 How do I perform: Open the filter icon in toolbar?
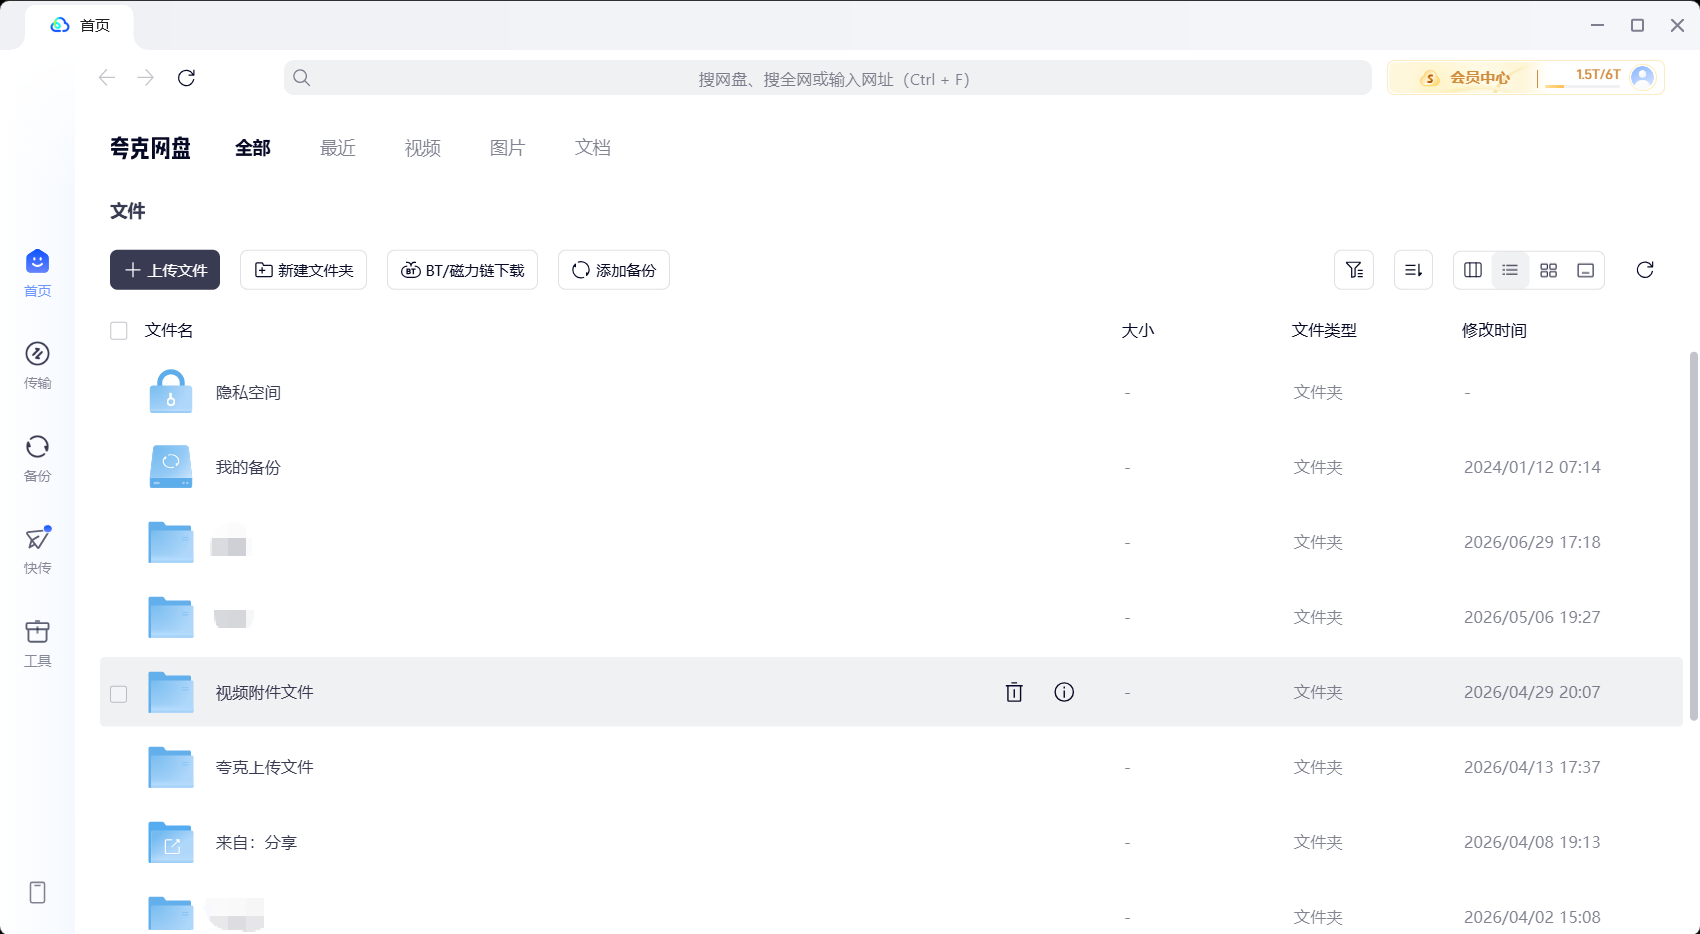(x=1354, y=270)
